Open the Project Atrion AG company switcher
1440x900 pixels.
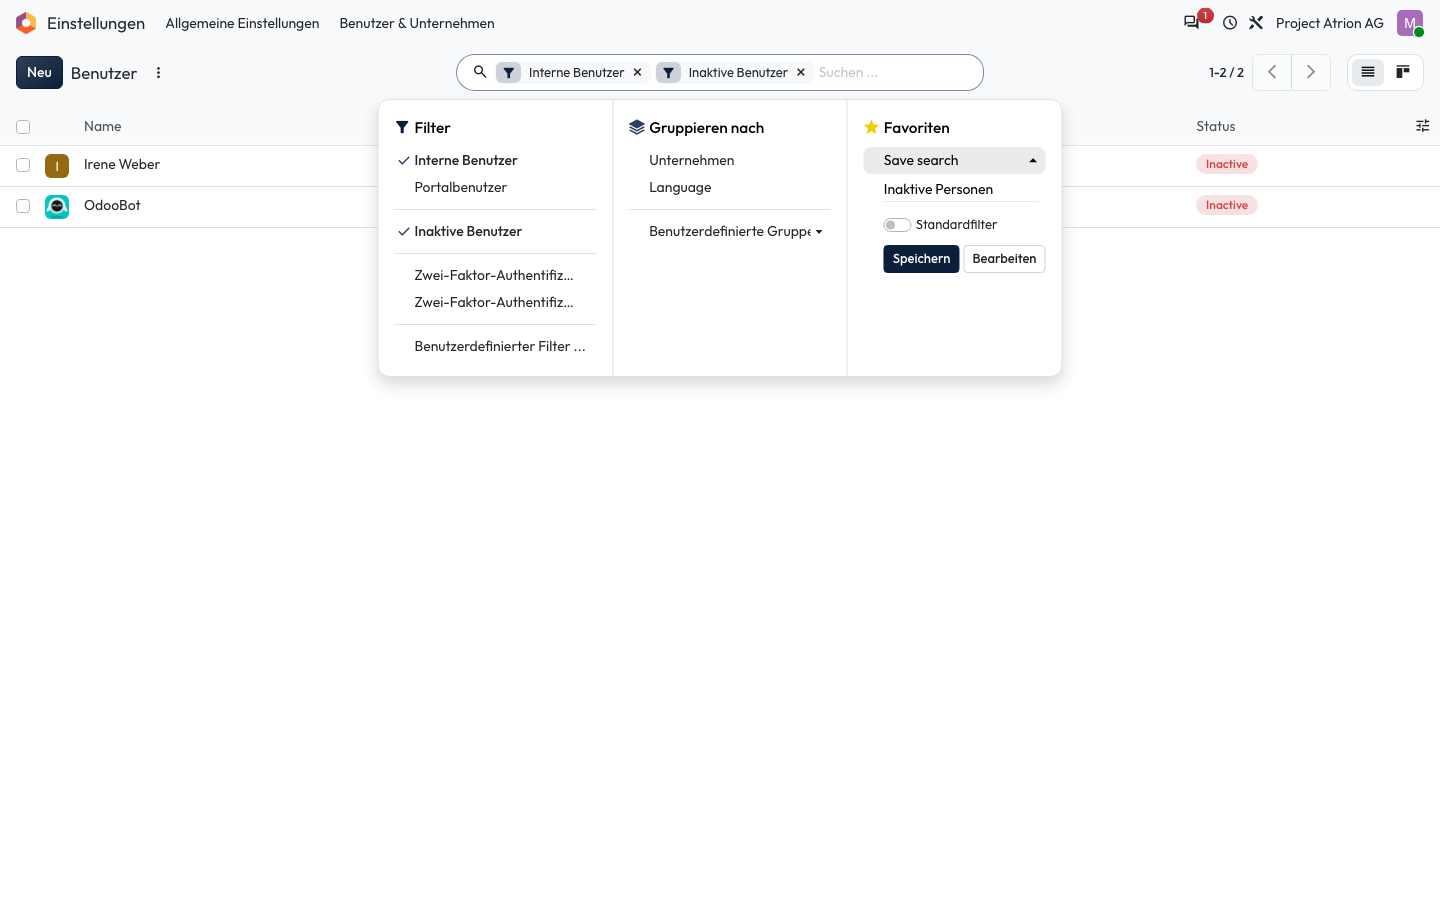pyautogui.click(x=1330, y=23)
